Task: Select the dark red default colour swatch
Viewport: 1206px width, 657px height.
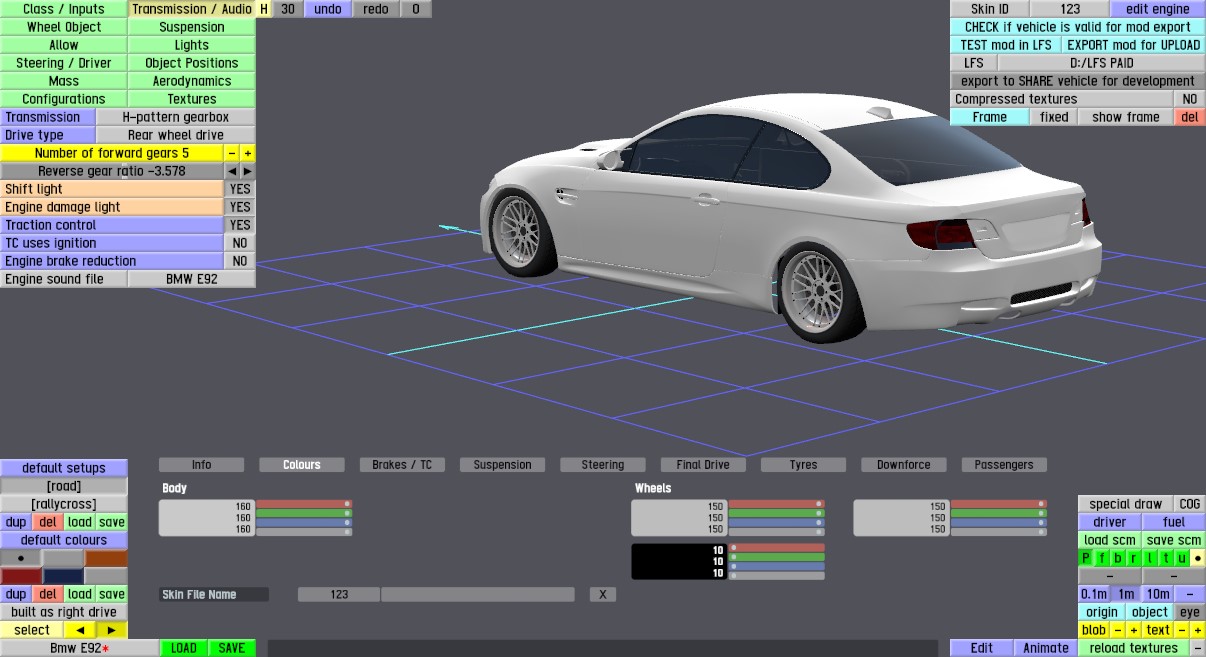Action: click(21, 576)
